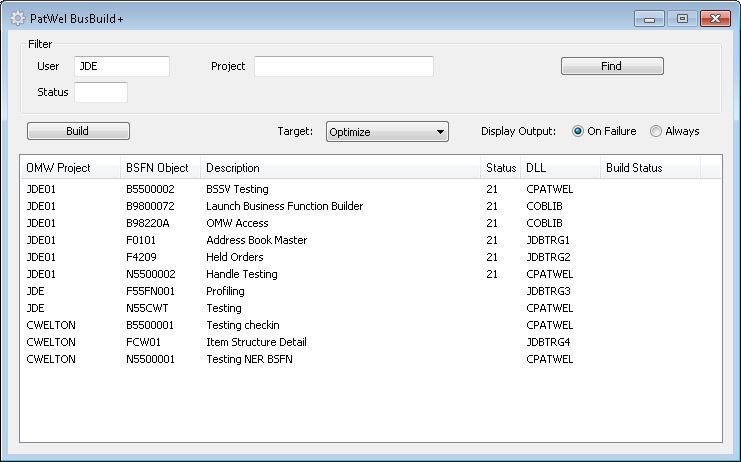The height and width of the screenshot is (462, 741).
Task: Click the PatWel BusBuild+ gear icon
Action: click(17, 18)
